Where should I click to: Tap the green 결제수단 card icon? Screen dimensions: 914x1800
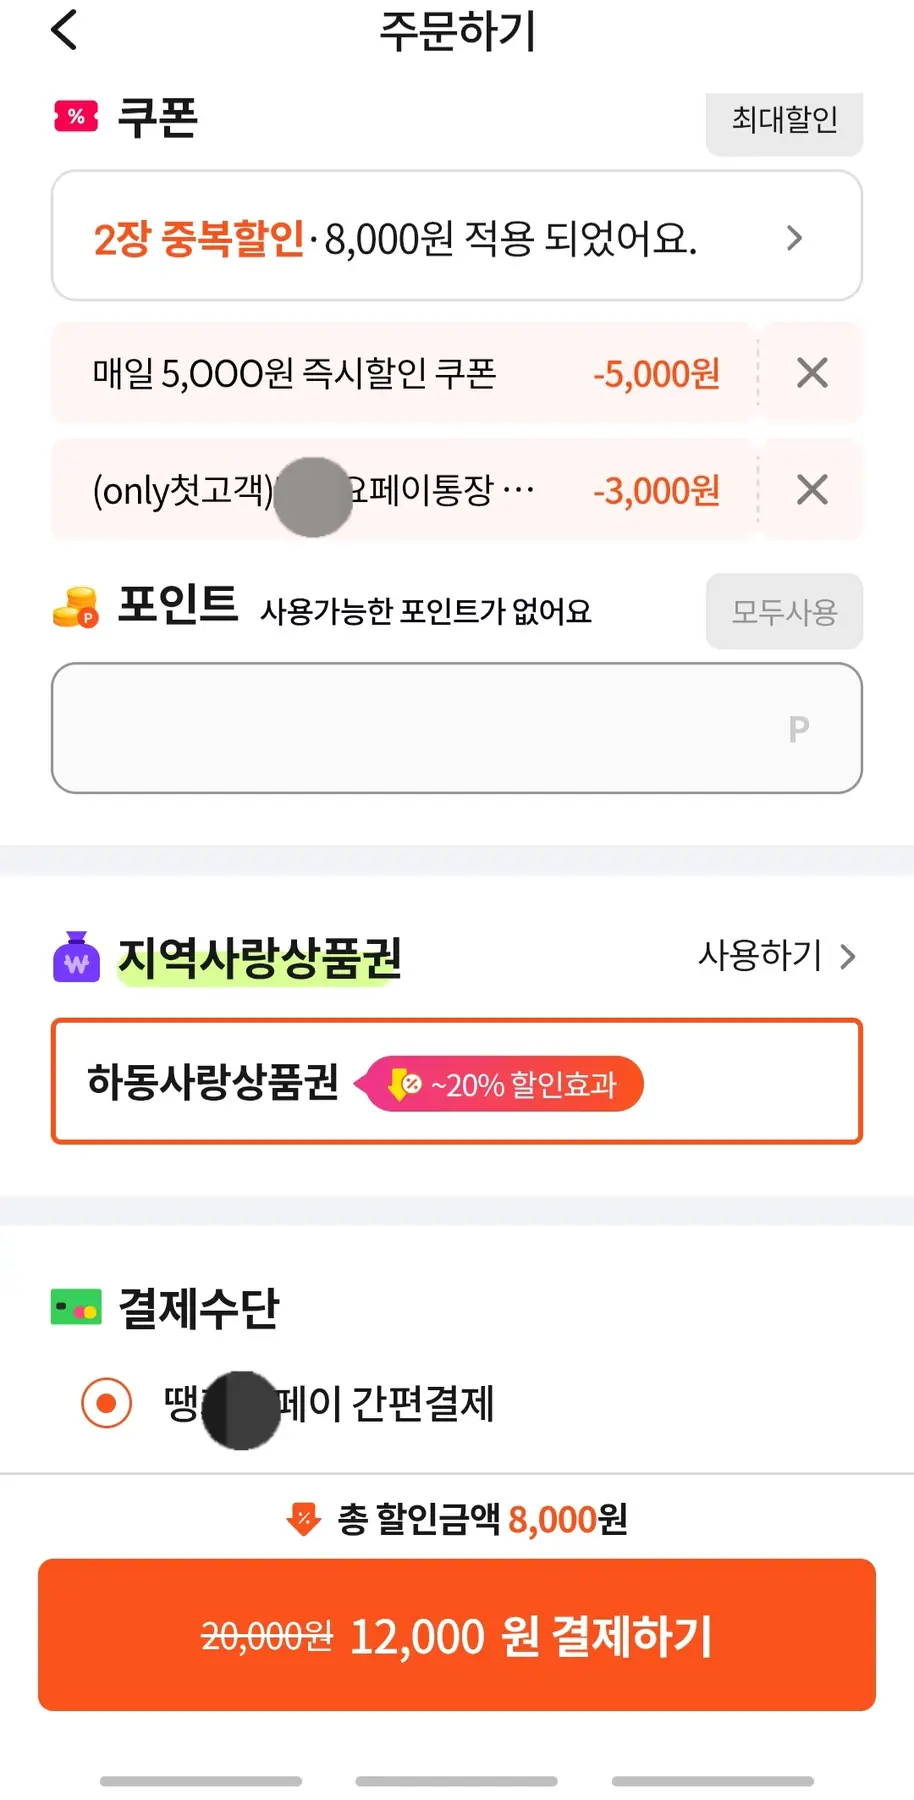click(x=76, y=1307)
